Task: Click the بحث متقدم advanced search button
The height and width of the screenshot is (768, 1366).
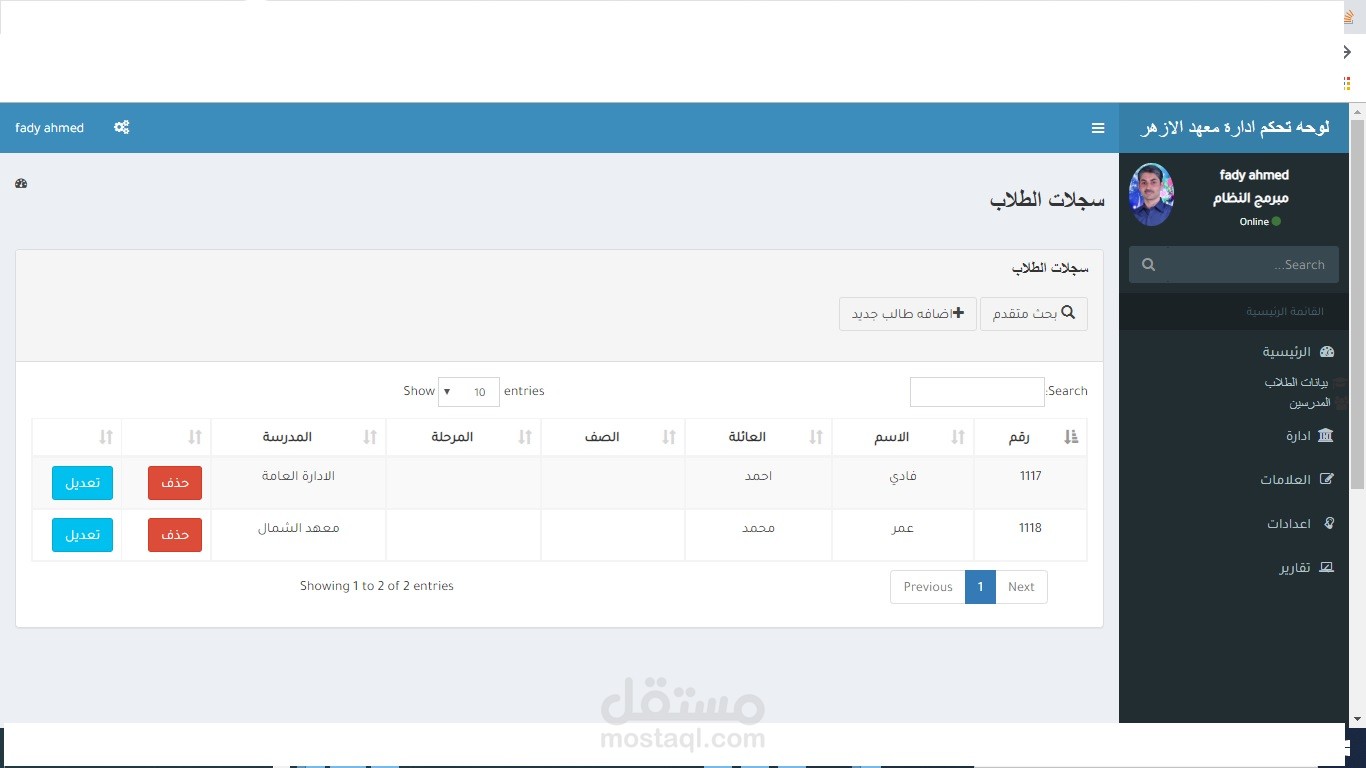Action: [1034, 314]
